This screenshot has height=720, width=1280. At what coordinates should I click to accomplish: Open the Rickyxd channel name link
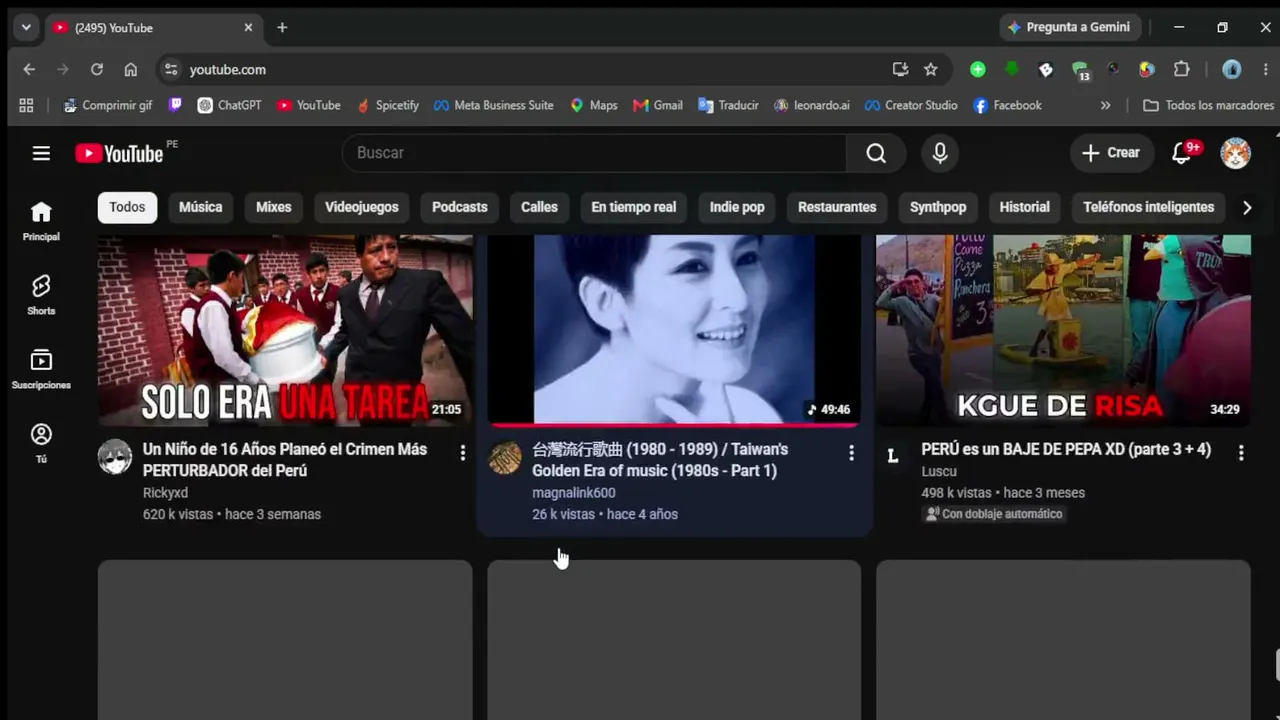tap(165, 493)
